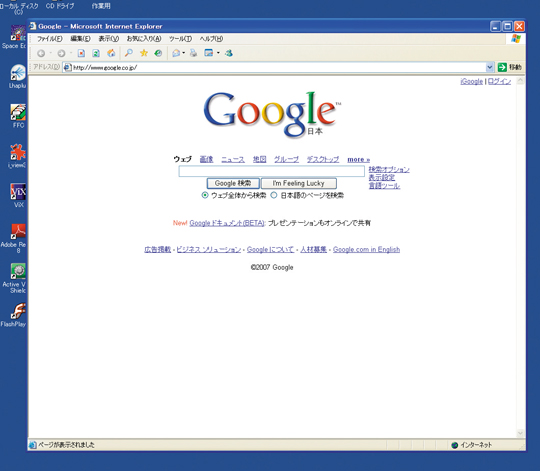540x471 pixels.
Task: Open the お気に入り(A) menu
Action: (x=144, y=39)
